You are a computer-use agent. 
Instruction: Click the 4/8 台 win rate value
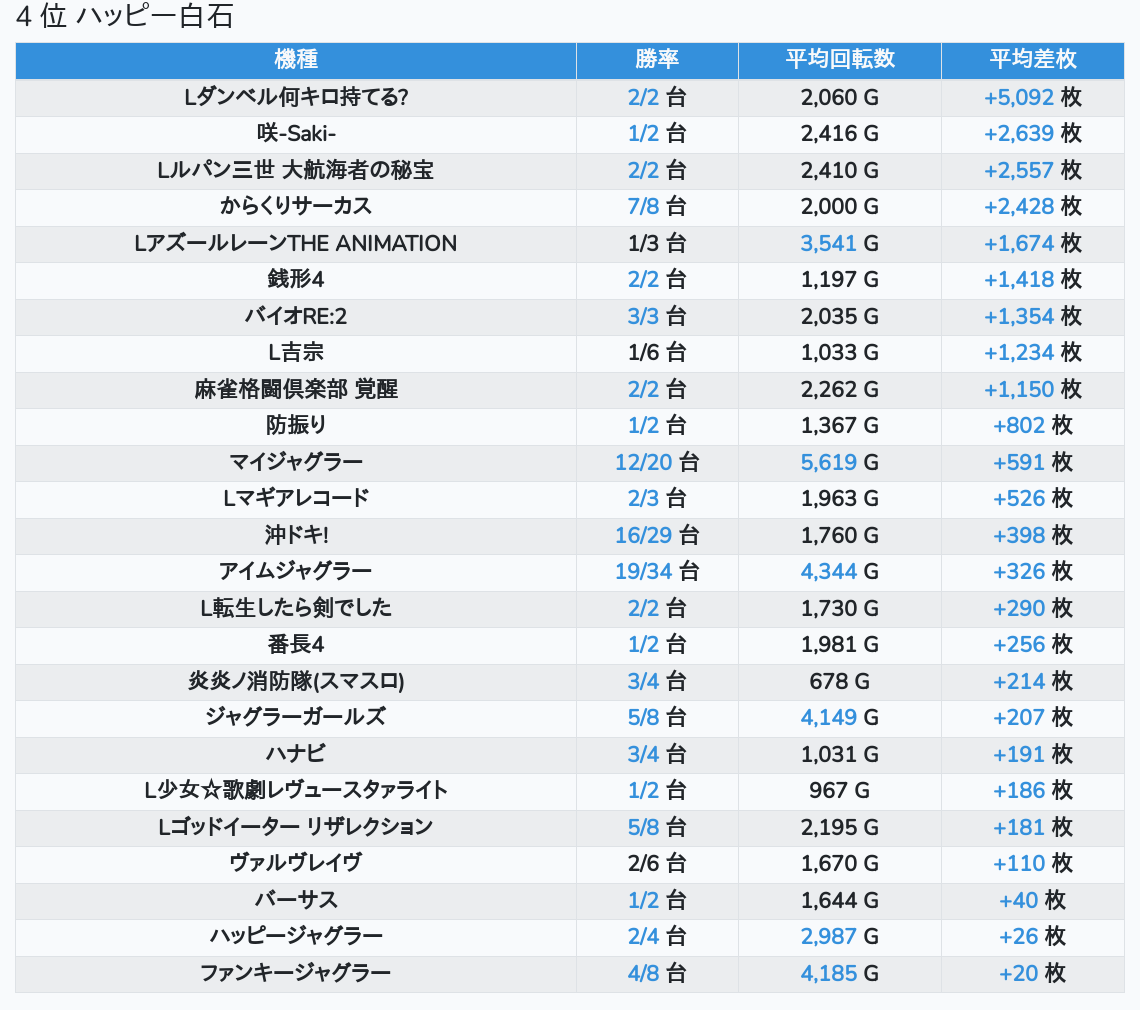[x=657, y=973]
